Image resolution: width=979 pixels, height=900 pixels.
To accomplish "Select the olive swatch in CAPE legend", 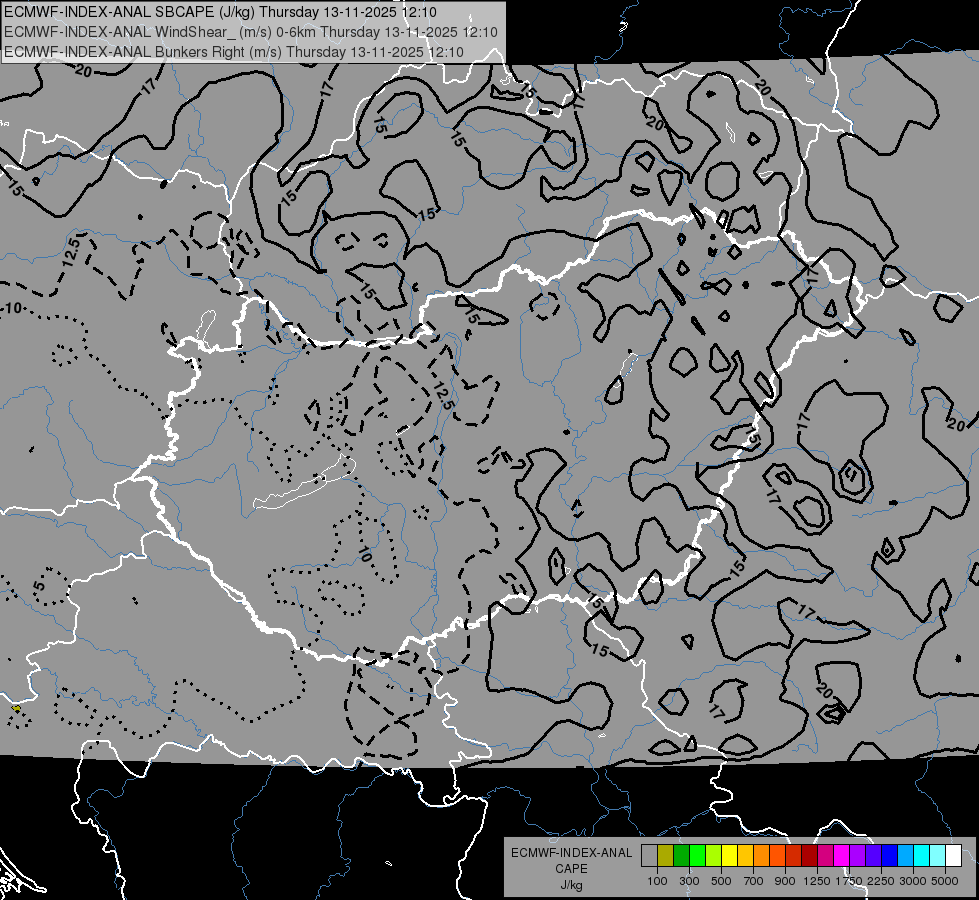I will pos(666,855).
